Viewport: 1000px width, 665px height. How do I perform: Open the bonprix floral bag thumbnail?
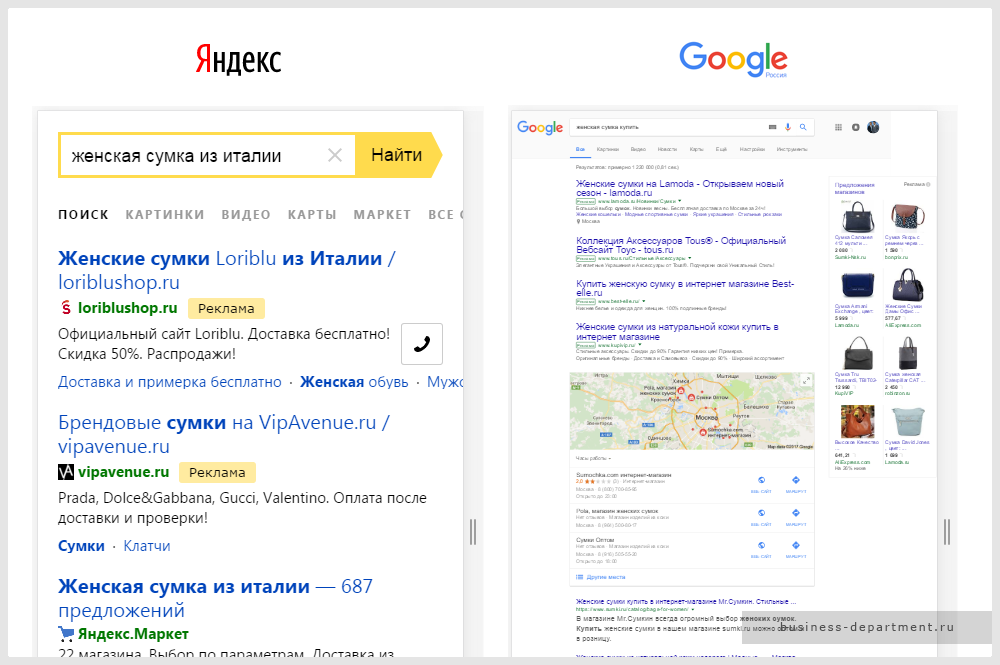coord(908,216)
